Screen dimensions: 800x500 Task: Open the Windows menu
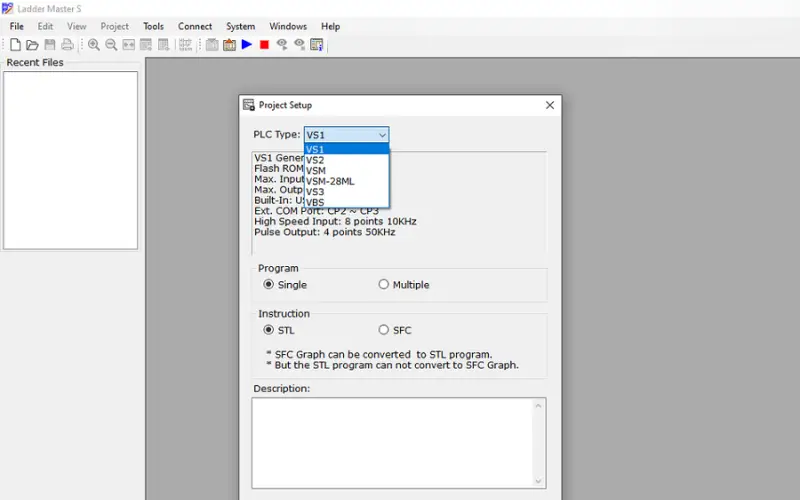[x=288, y=26]
